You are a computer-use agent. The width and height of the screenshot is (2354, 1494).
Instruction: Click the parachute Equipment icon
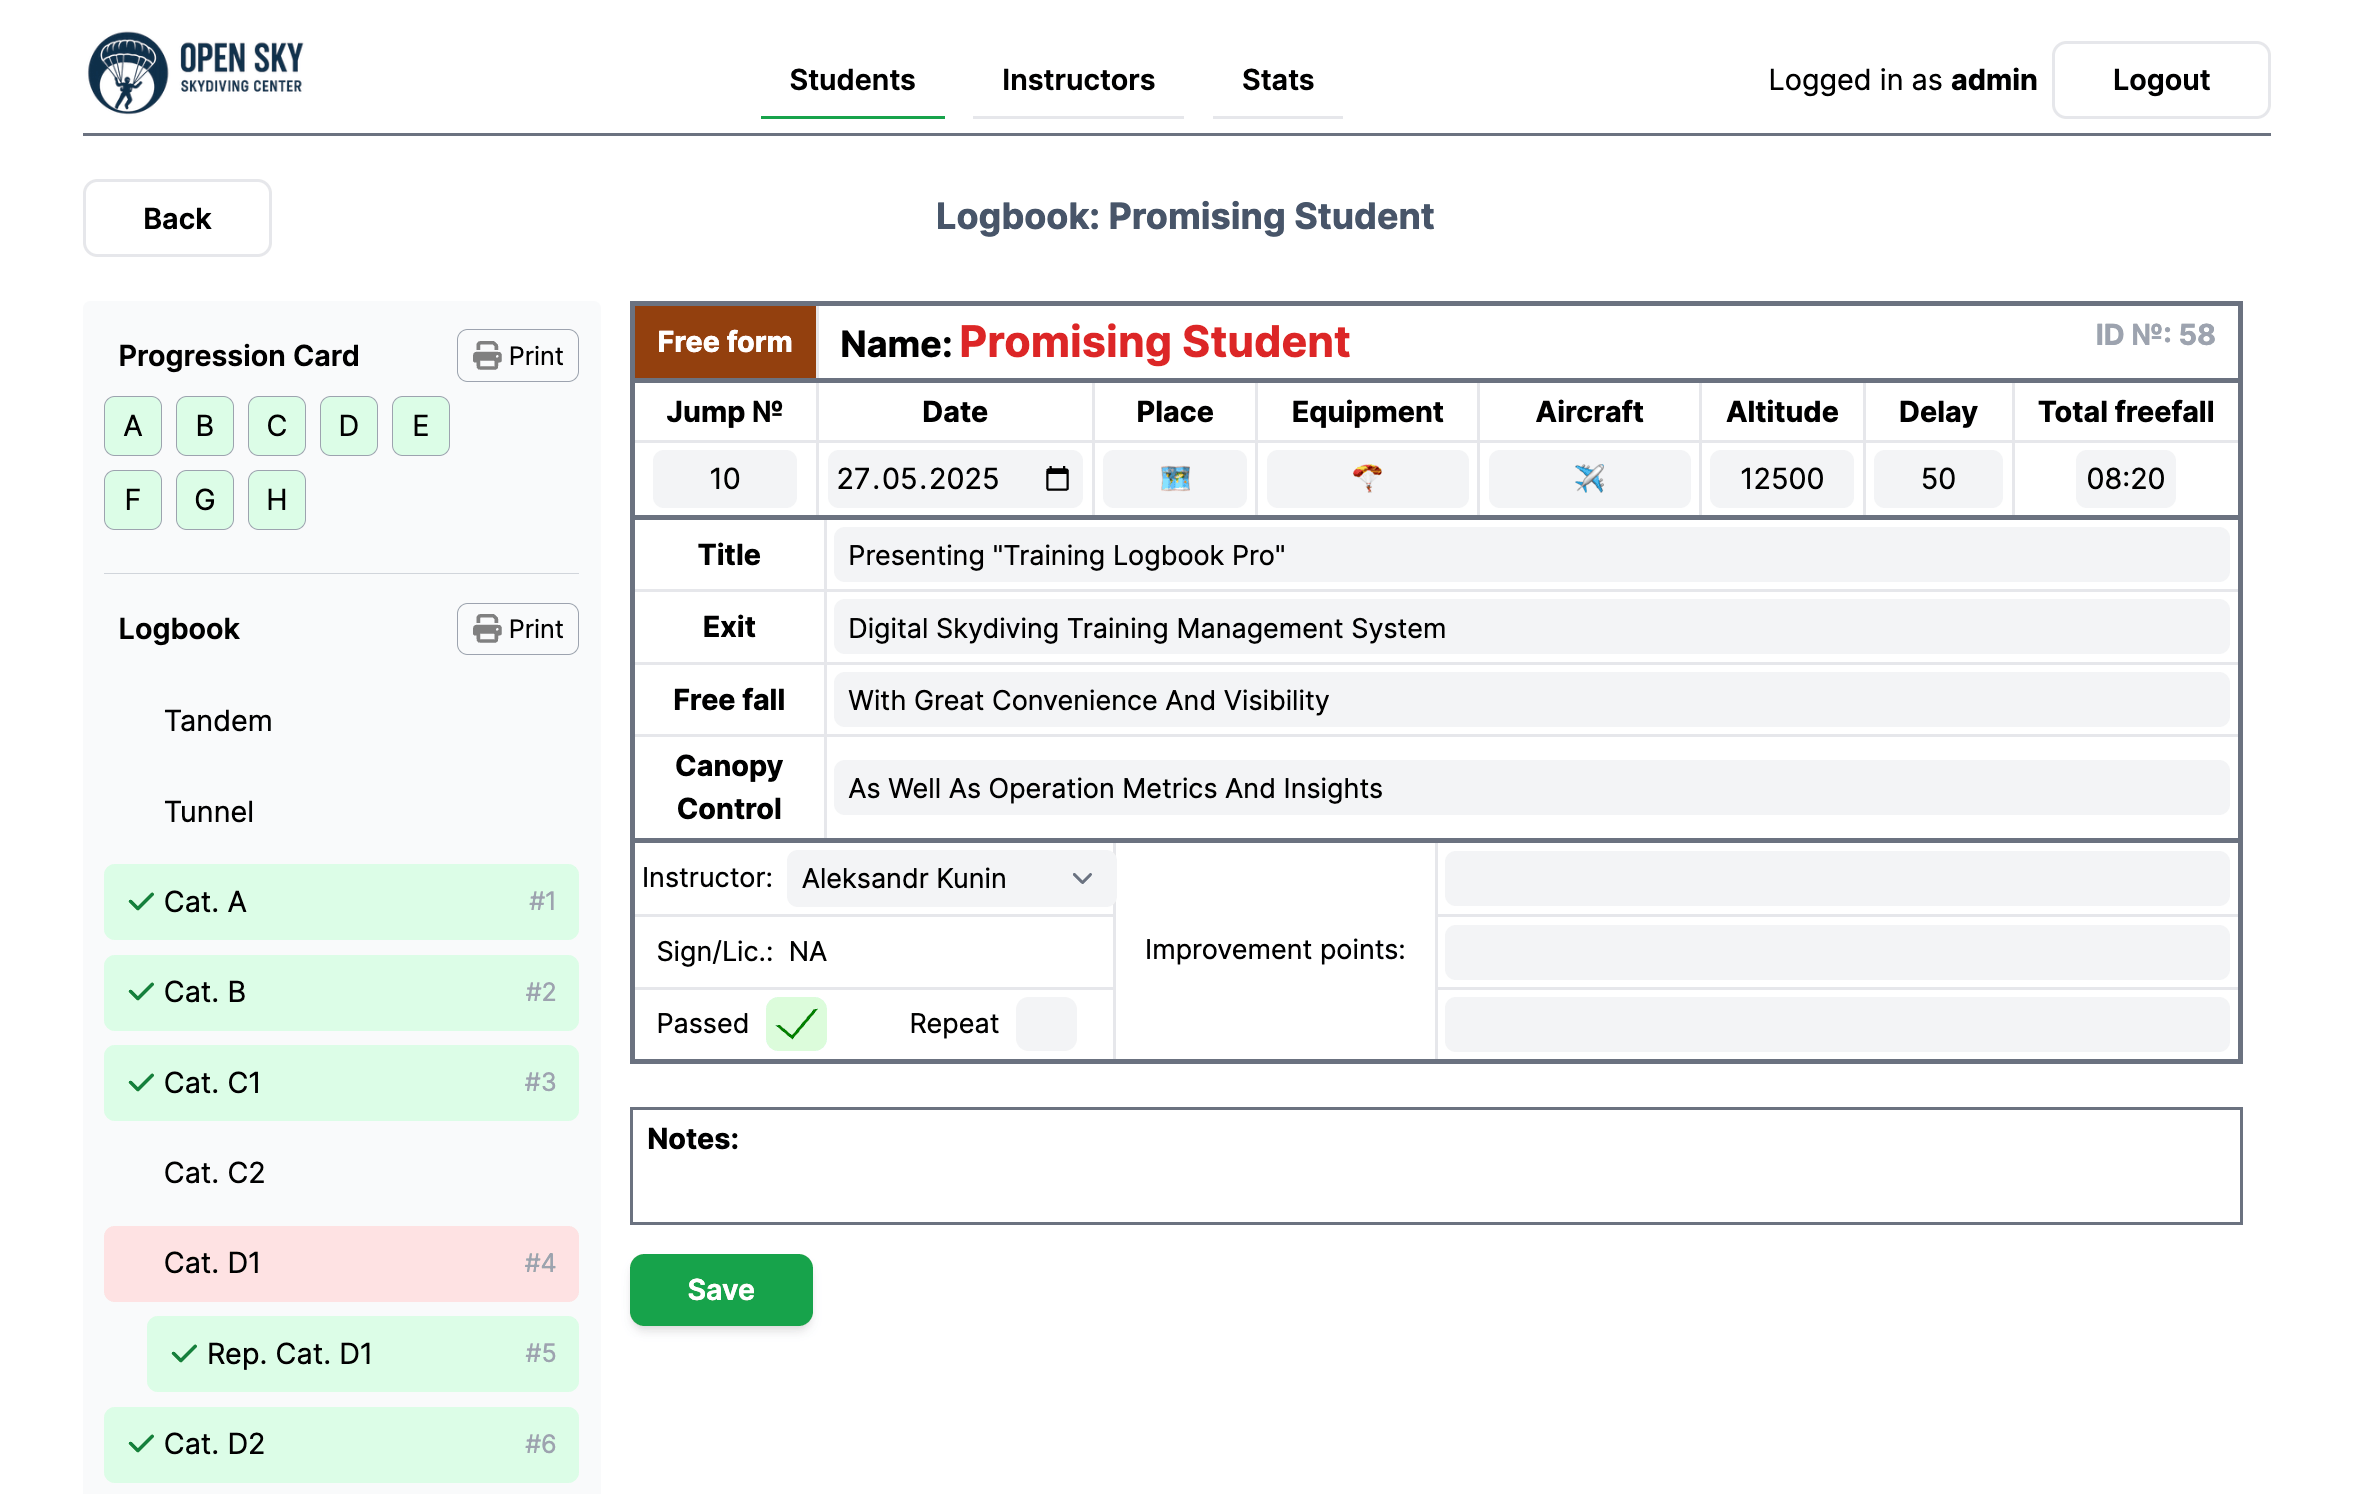1367,479
